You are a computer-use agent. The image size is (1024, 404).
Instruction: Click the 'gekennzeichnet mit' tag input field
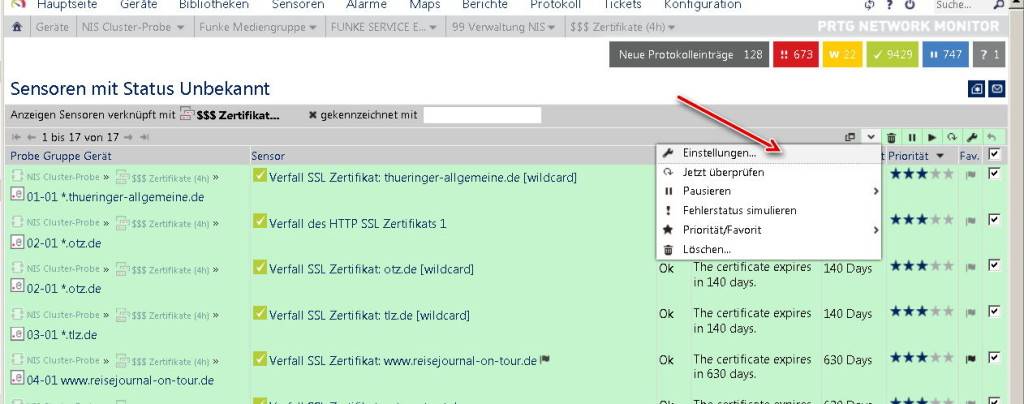click(482, 116)
